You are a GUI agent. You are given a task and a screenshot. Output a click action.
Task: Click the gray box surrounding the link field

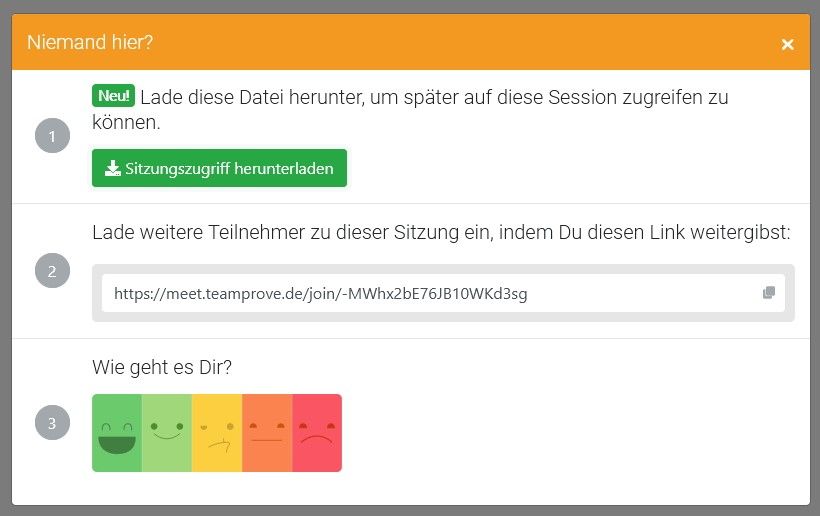pos(443,316)
